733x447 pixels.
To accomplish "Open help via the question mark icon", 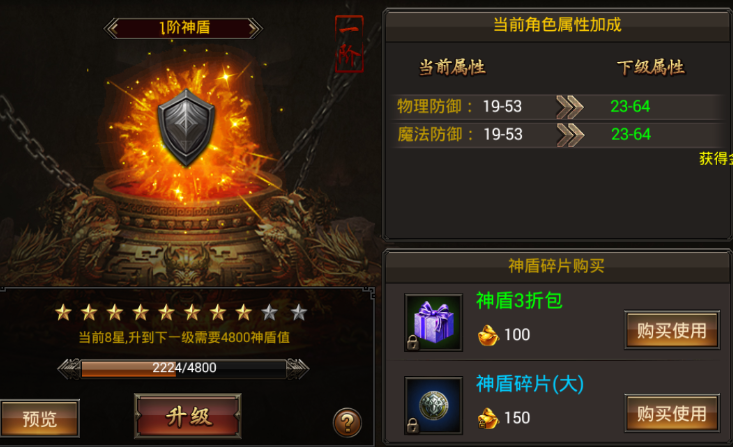I will tap(347, 423).
